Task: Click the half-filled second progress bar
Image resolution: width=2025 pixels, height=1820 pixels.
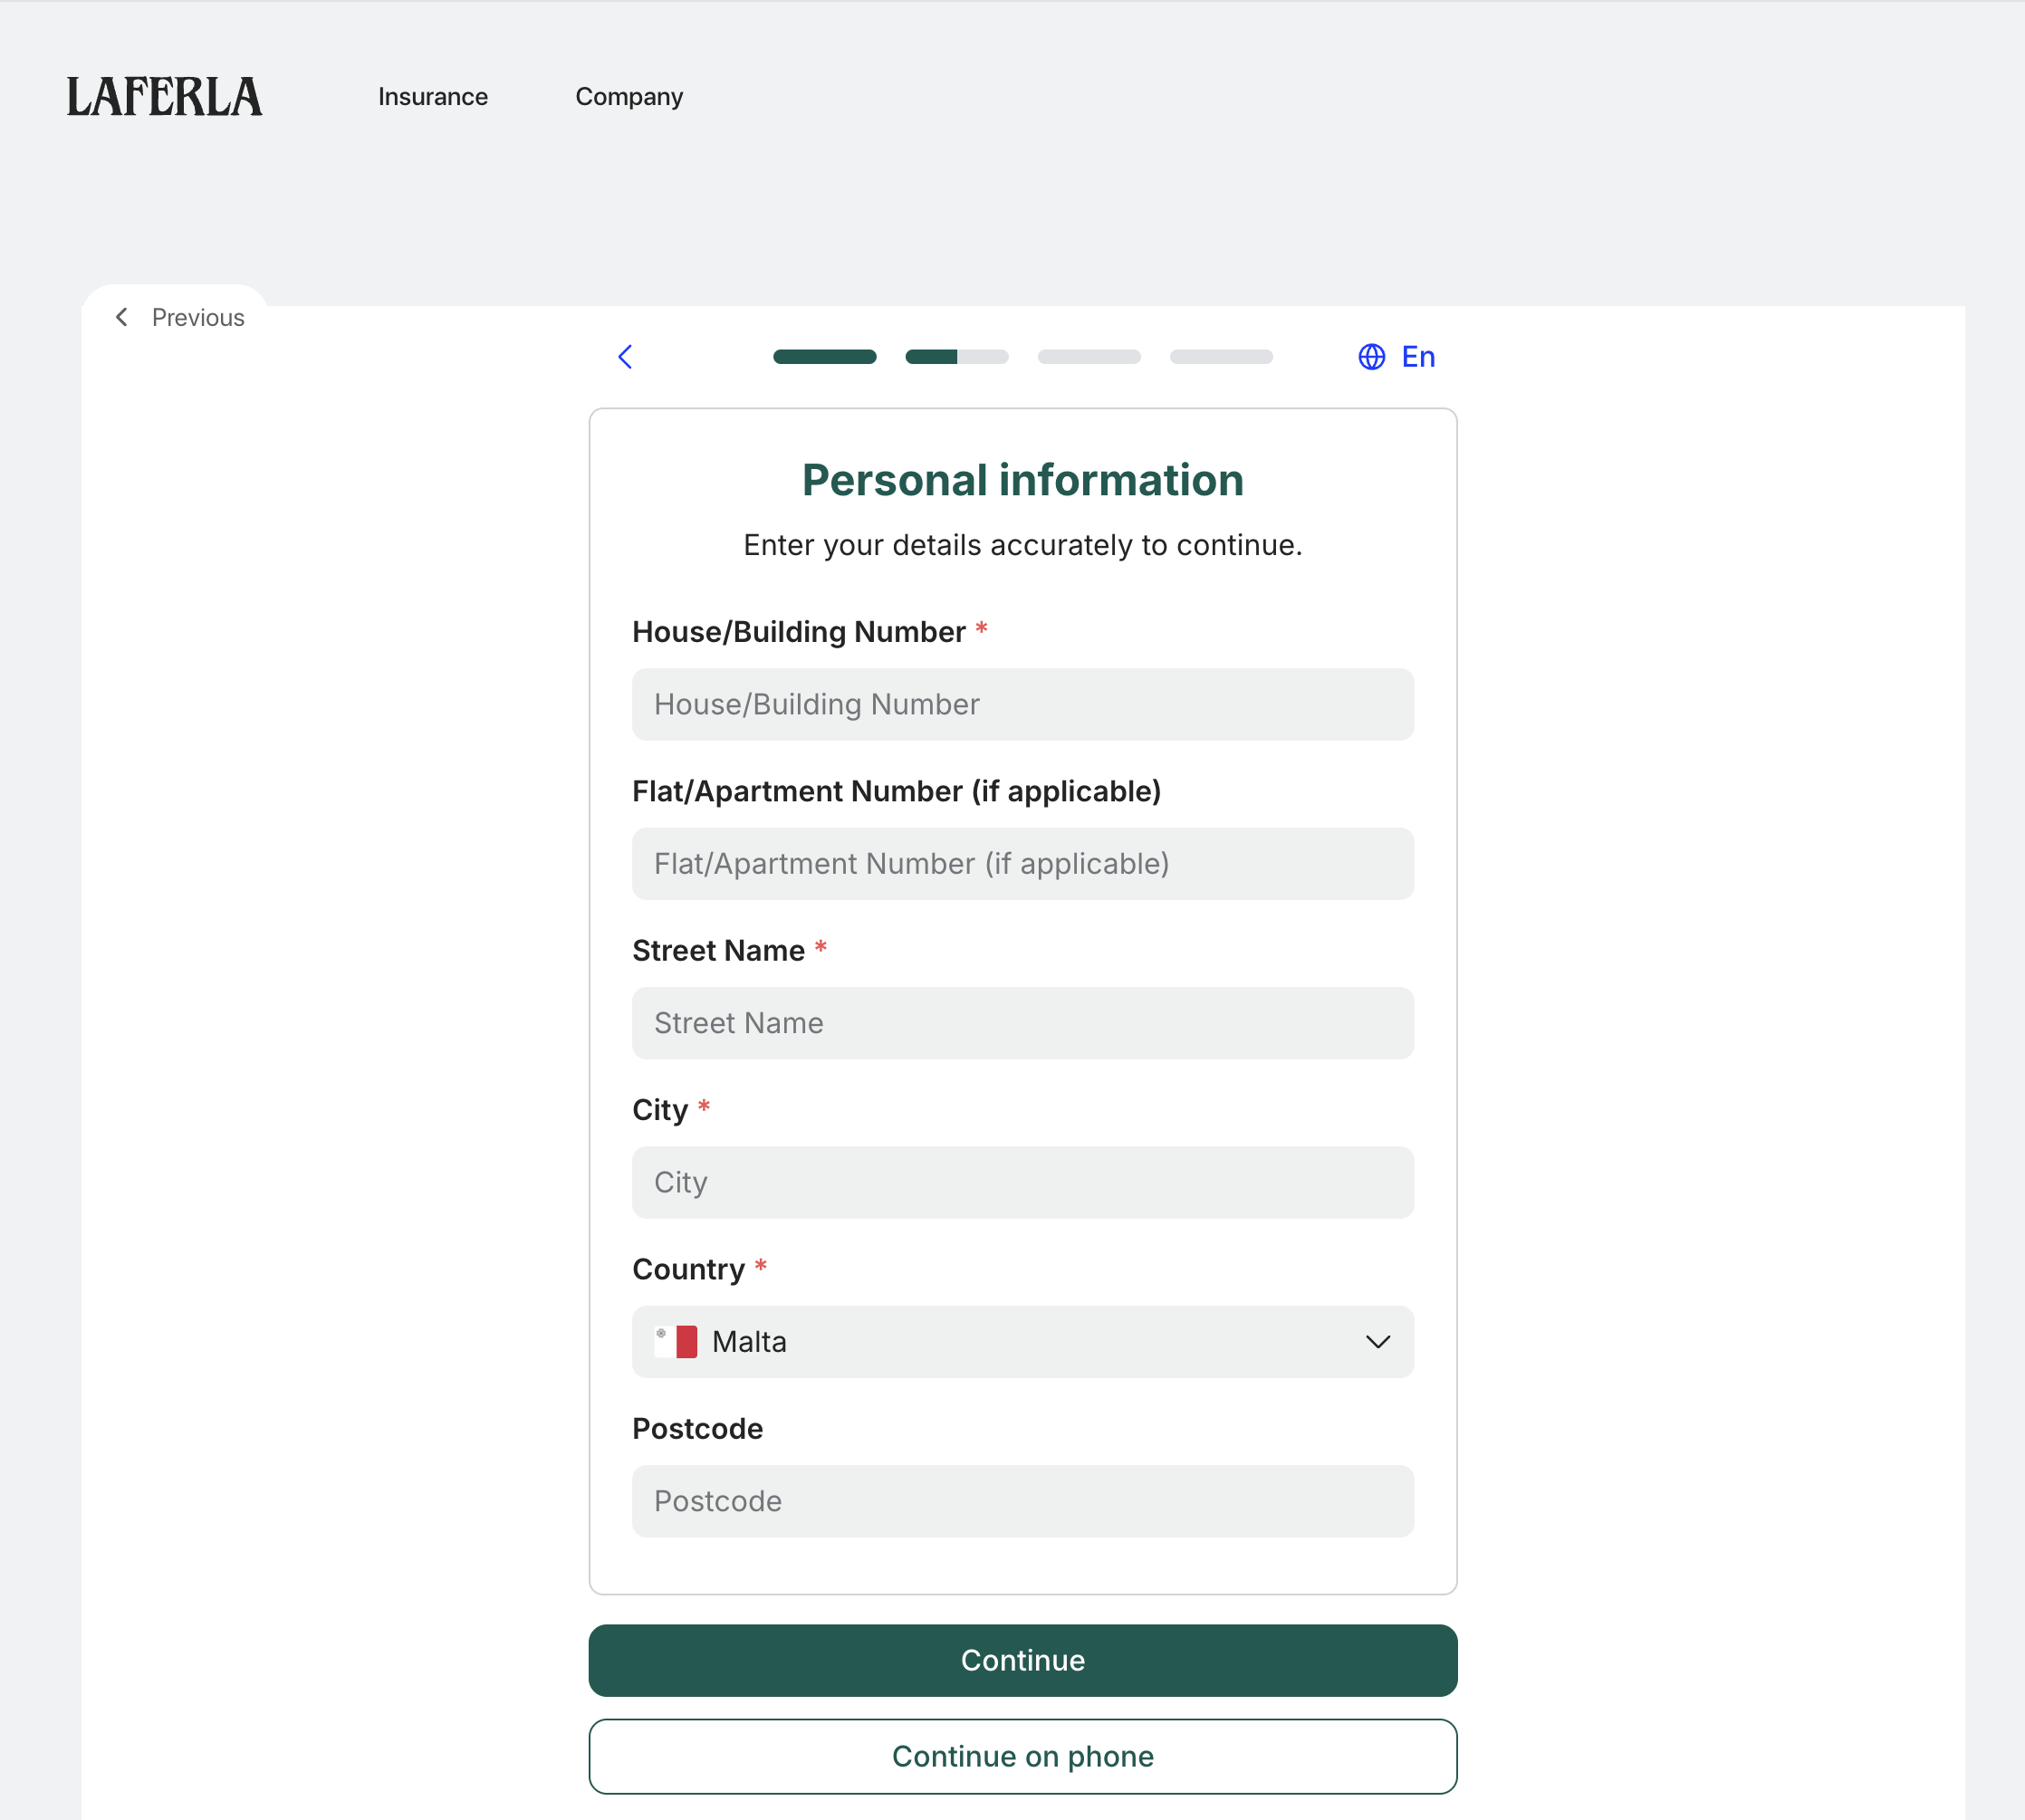Action: click(956, 357)
